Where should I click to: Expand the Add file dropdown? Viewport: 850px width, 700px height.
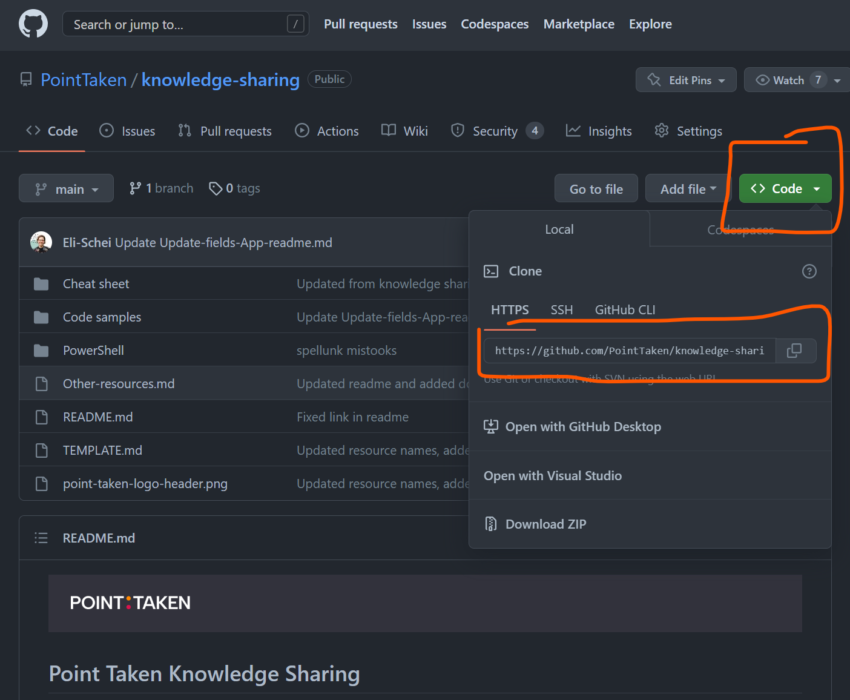click(688, 189)
